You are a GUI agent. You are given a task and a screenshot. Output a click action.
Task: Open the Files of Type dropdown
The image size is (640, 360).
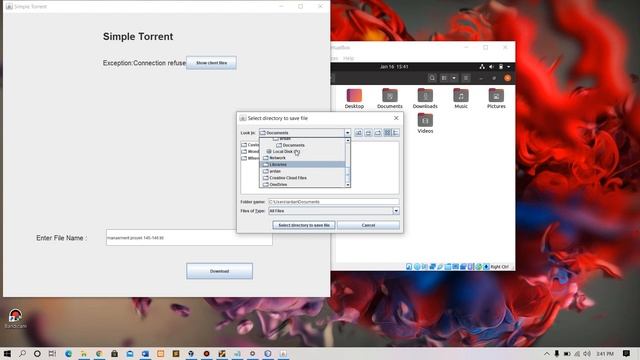(x=396, y=211)
